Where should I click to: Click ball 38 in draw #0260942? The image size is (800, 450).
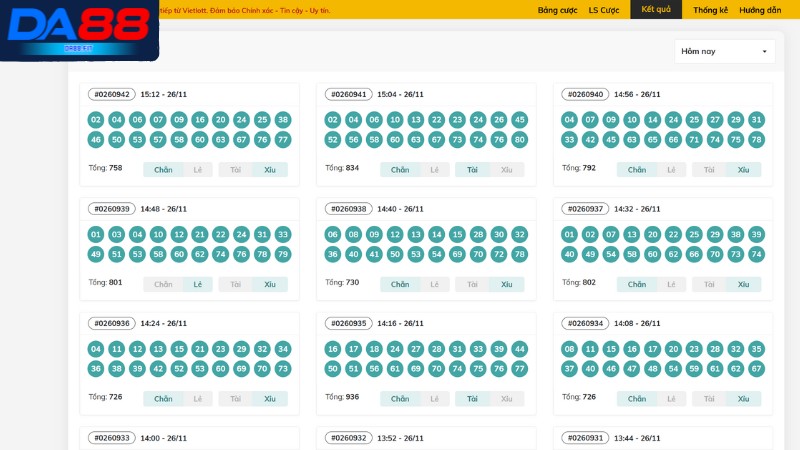(283, 120)
